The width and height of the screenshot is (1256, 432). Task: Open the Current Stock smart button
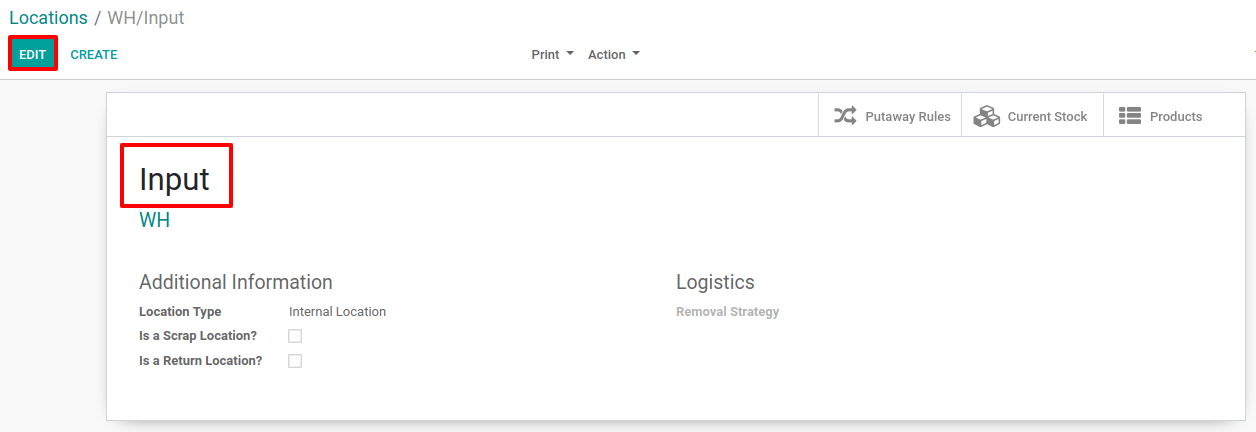[1032, 116]
